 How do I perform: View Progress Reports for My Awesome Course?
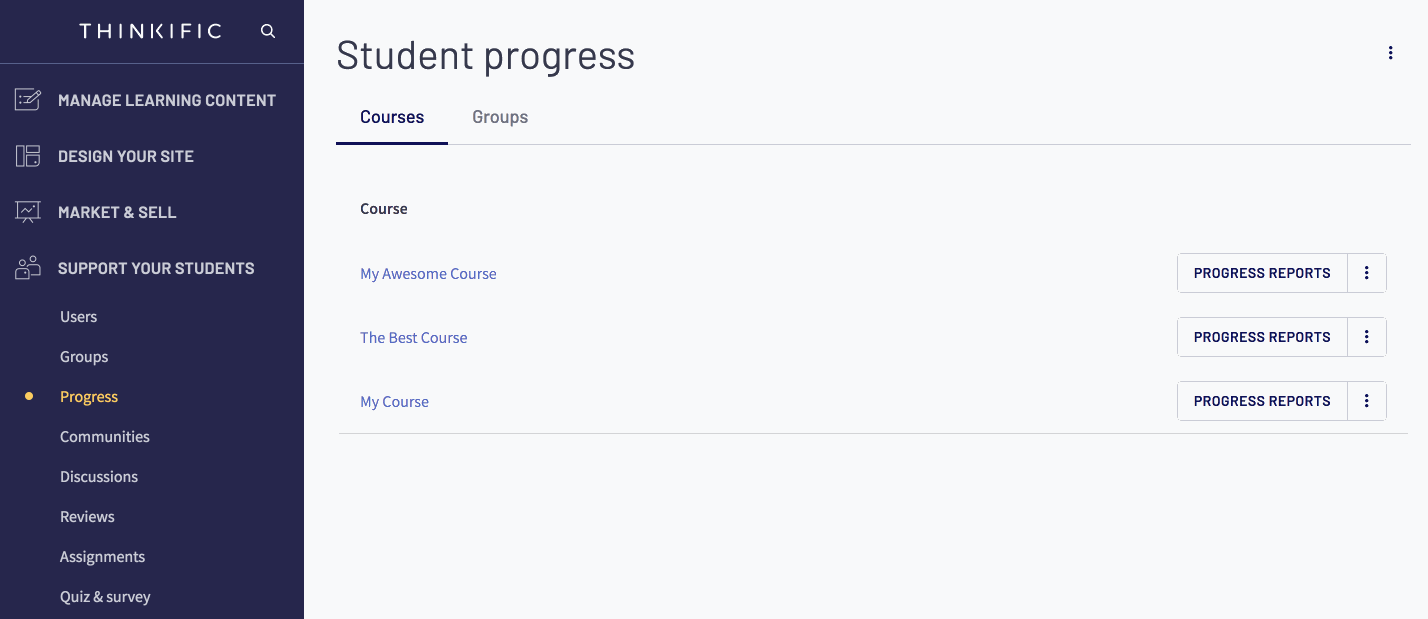coord(1262,273)
